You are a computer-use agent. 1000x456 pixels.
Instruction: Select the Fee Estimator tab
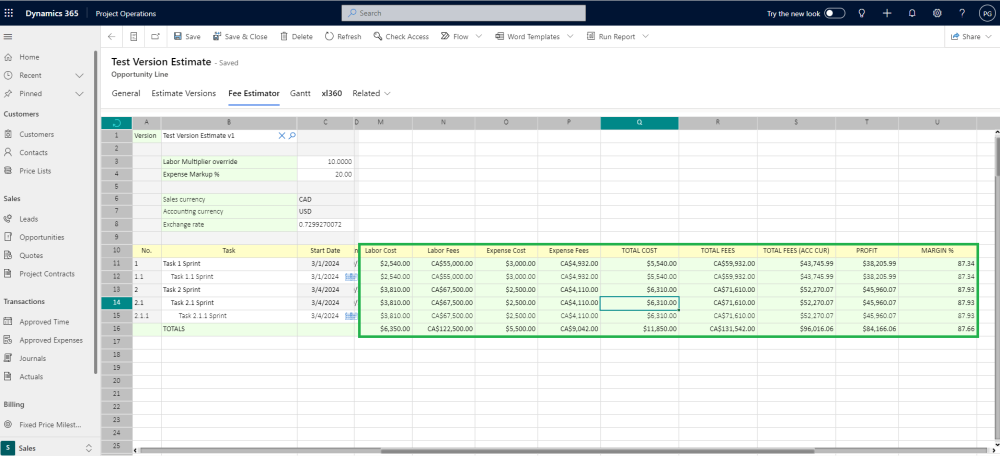pyautogui.click(x=254, y=93)
